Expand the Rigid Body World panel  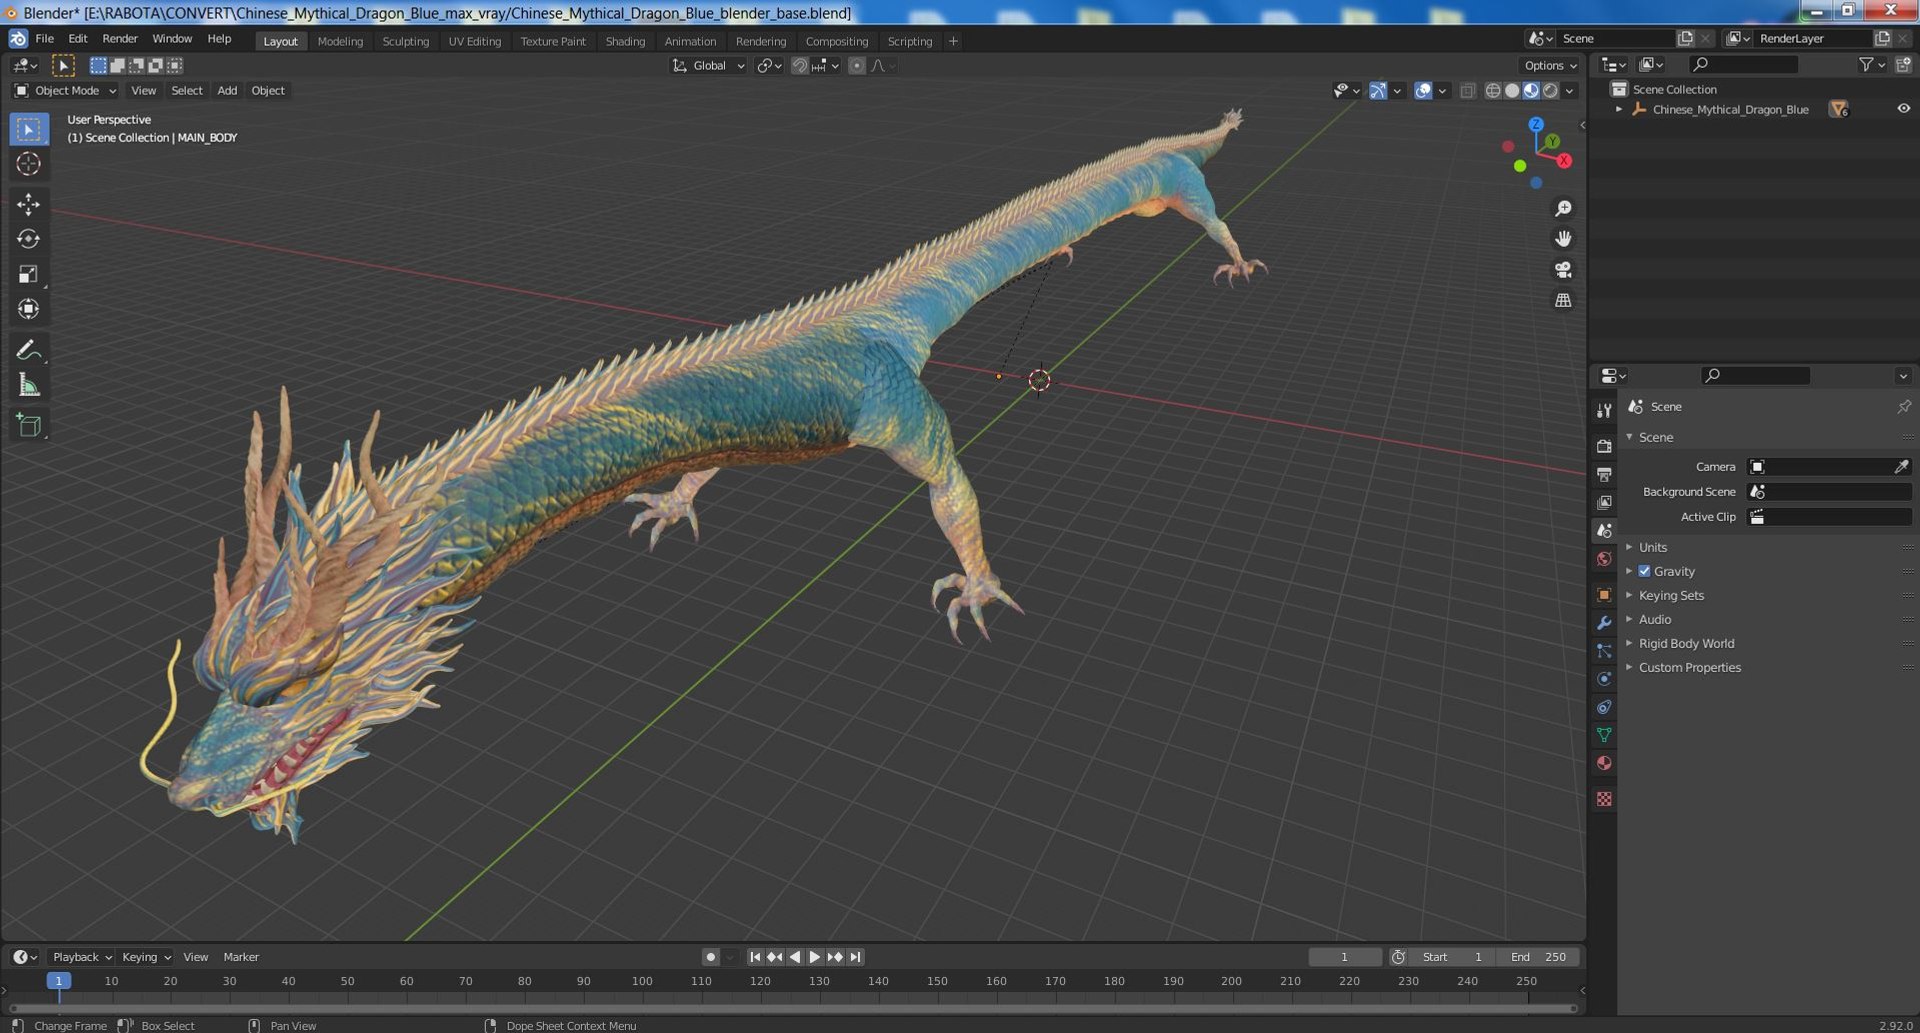click(1685, 643)
